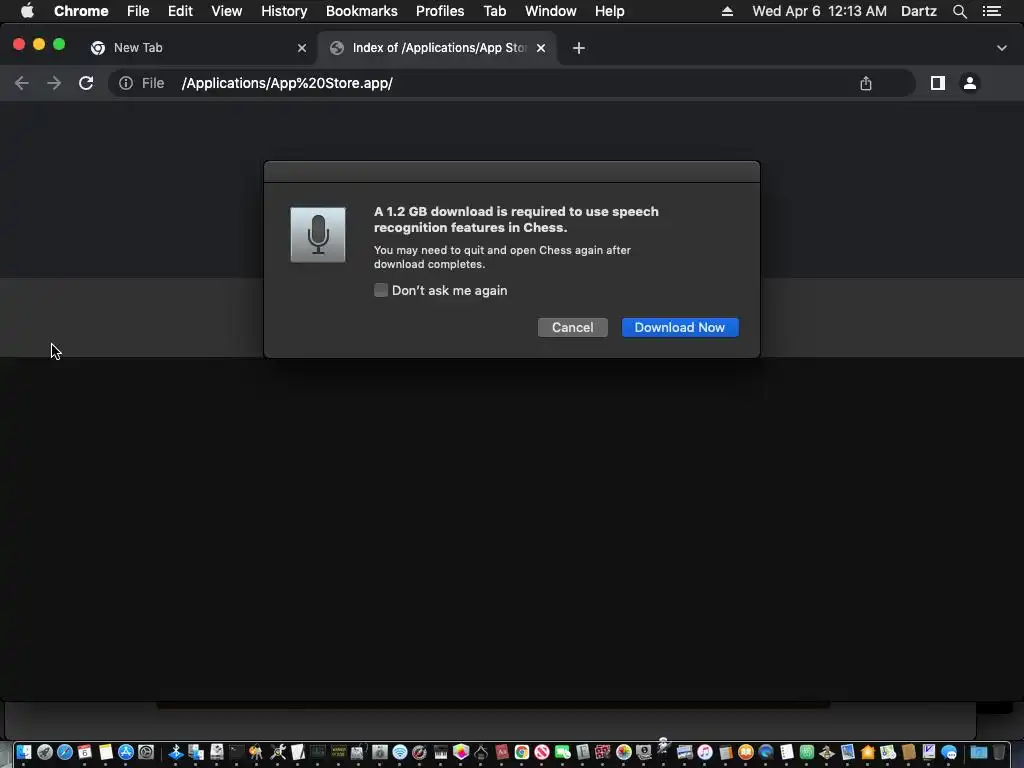Open FaceTime green icon in Dock
The width and height of the screenshot is (1024, 768).
point(562,752)
